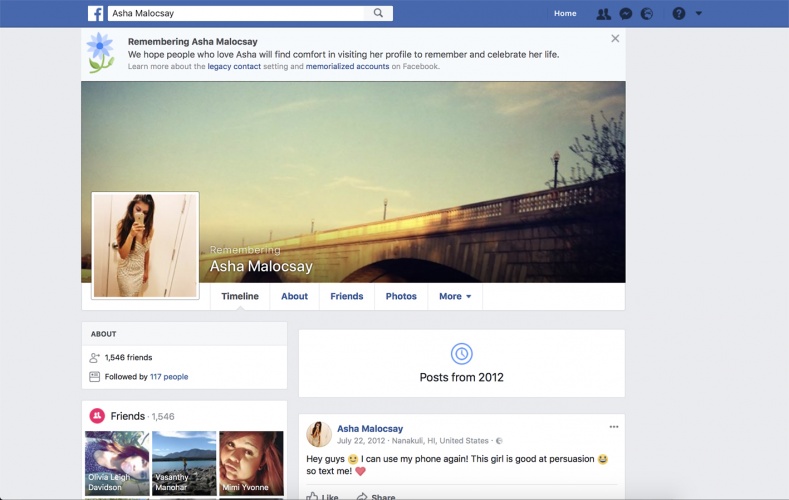Click the ABOUT panel header
The width and height of the screenshot is (789, 500).
coord(184,334)
